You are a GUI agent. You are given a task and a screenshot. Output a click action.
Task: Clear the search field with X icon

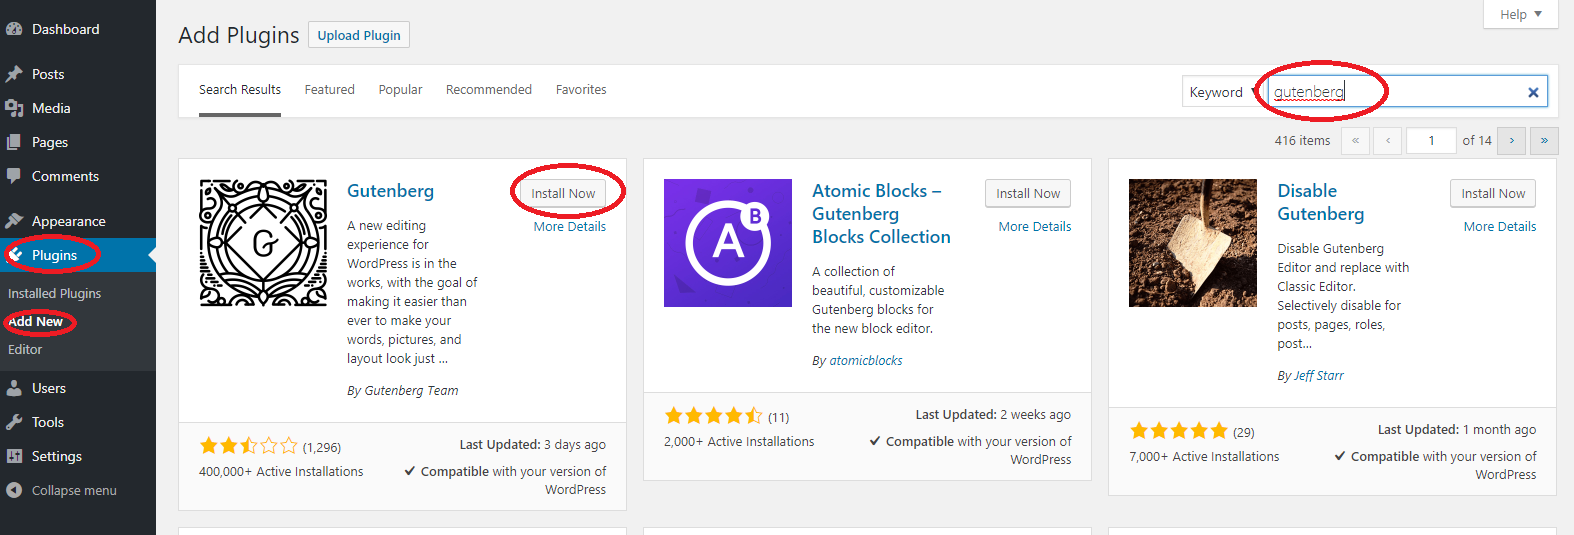point(1533,92)
